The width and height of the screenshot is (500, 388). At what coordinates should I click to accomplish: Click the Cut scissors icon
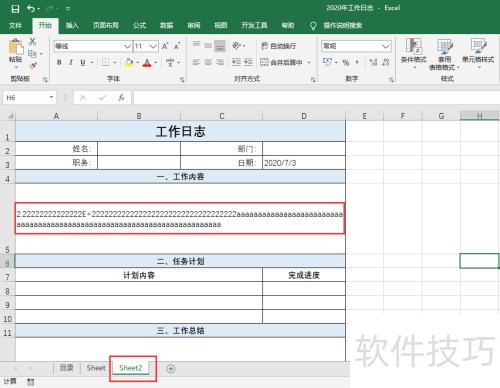pos(32,41)
